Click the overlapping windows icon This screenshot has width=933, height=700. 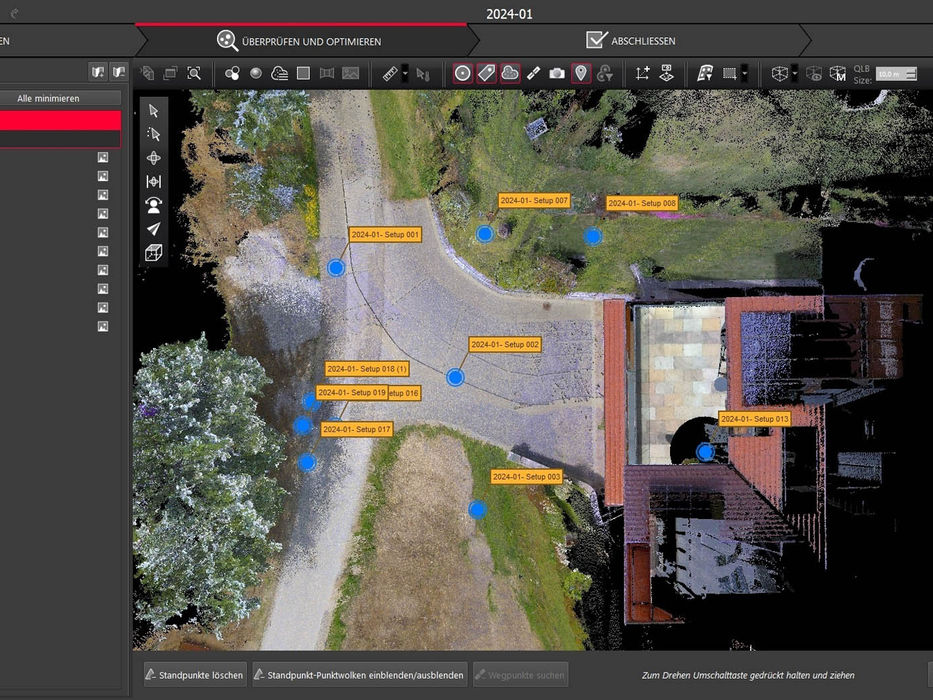point(170,73)
